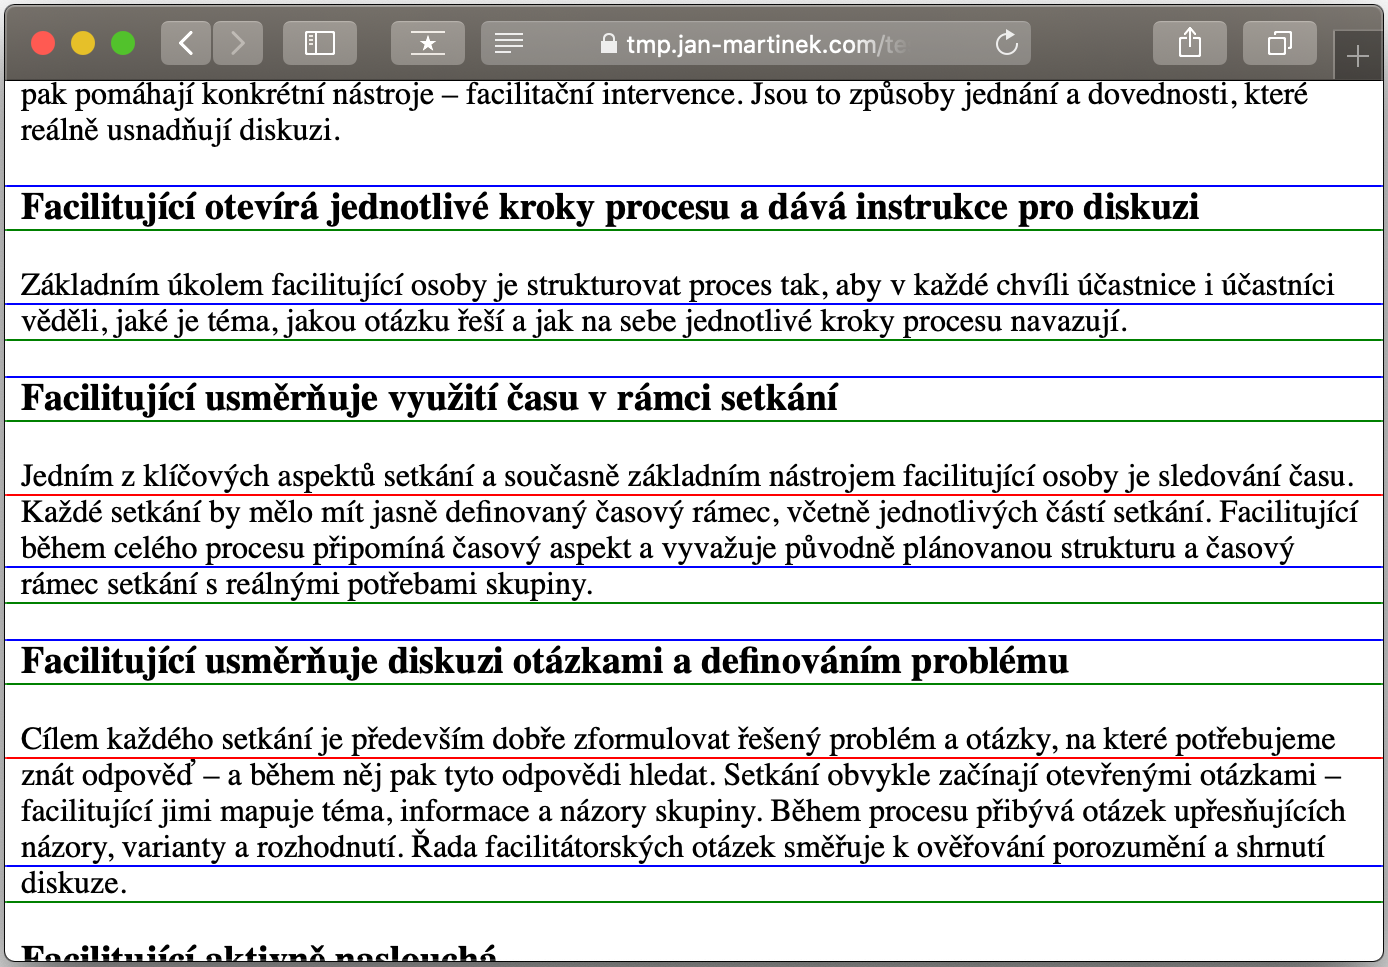Reload the page with the refresh icon

click(1006, 43)
